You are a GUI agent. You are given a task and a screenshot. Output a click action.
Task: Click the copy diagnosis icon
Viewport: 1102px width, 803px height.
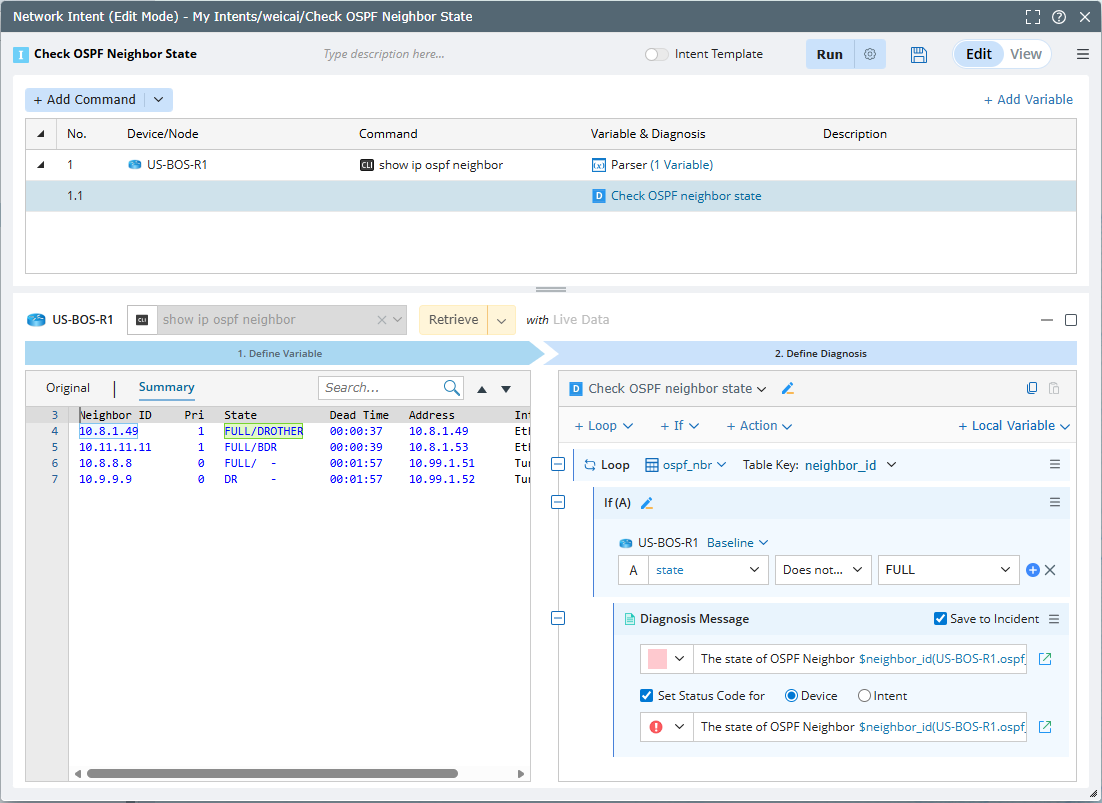click(x=1032, y=389)
